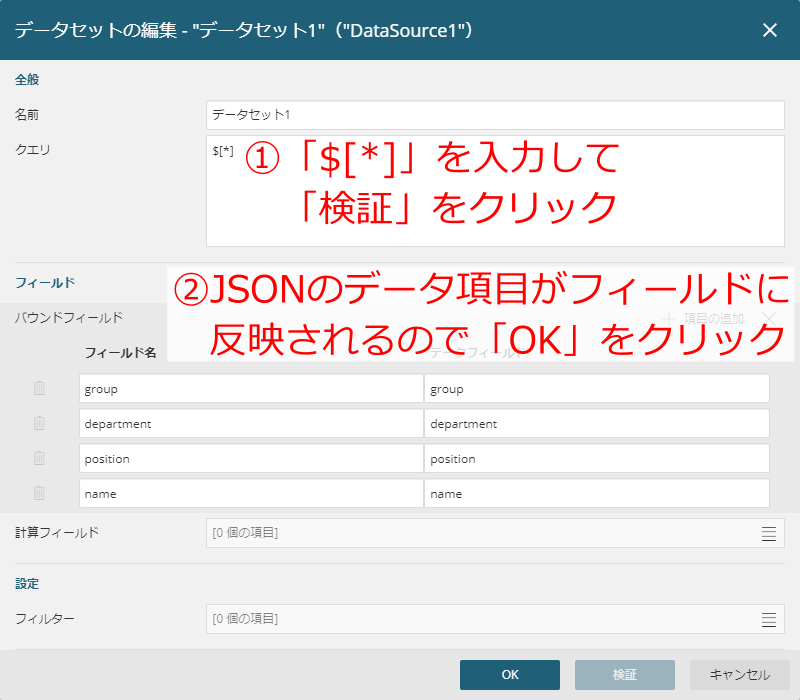Delete the group field row
The image size is (800, 700).
pos(39,388)
